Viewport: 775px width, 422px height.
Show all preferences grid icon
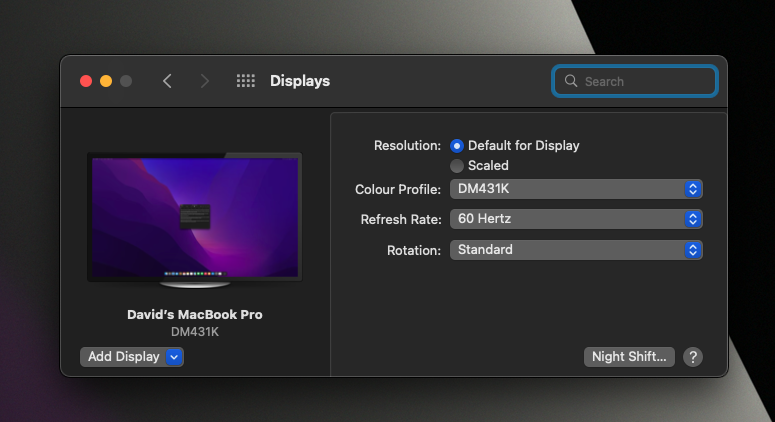246,81
